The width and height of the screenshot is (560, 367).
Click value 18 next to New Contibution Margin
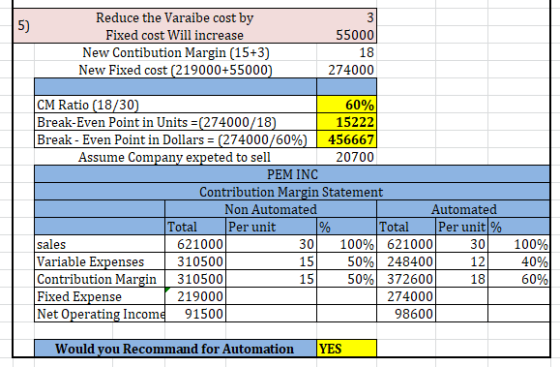click(x=346, y=52)
